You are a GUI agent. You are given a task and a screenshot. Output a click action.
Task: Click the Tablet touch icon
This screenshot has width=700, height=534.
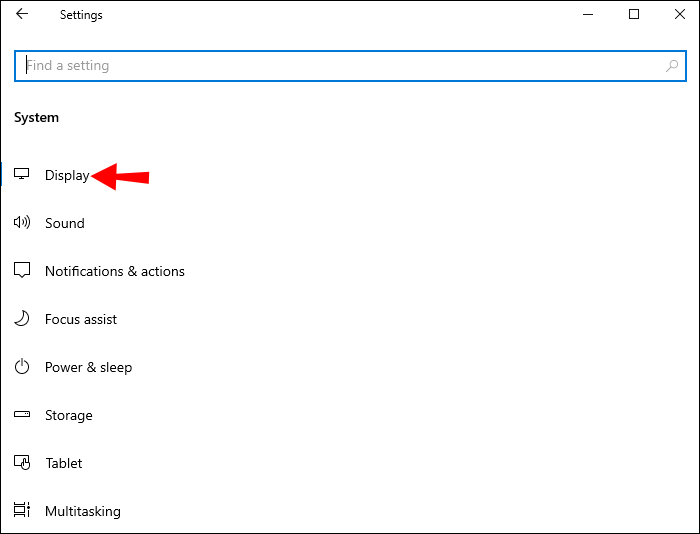(22, 463)
